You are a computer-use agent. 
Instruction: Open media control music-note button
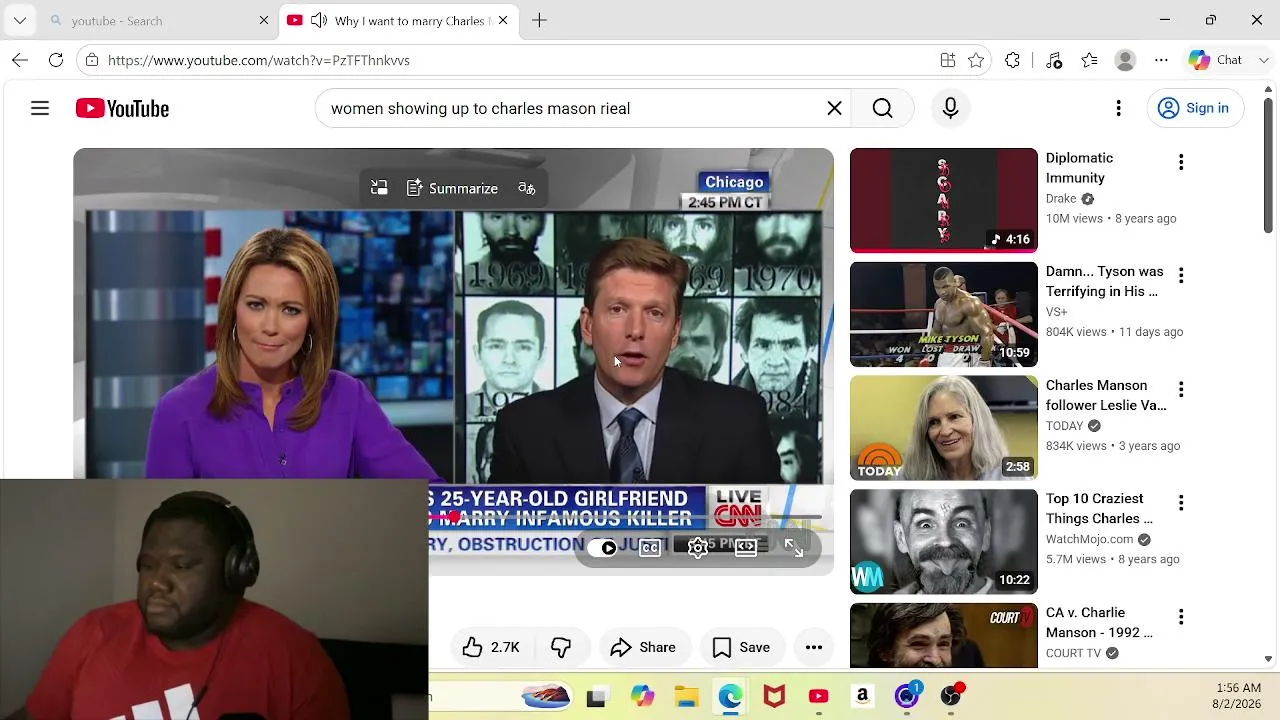tap(1054, 60)
